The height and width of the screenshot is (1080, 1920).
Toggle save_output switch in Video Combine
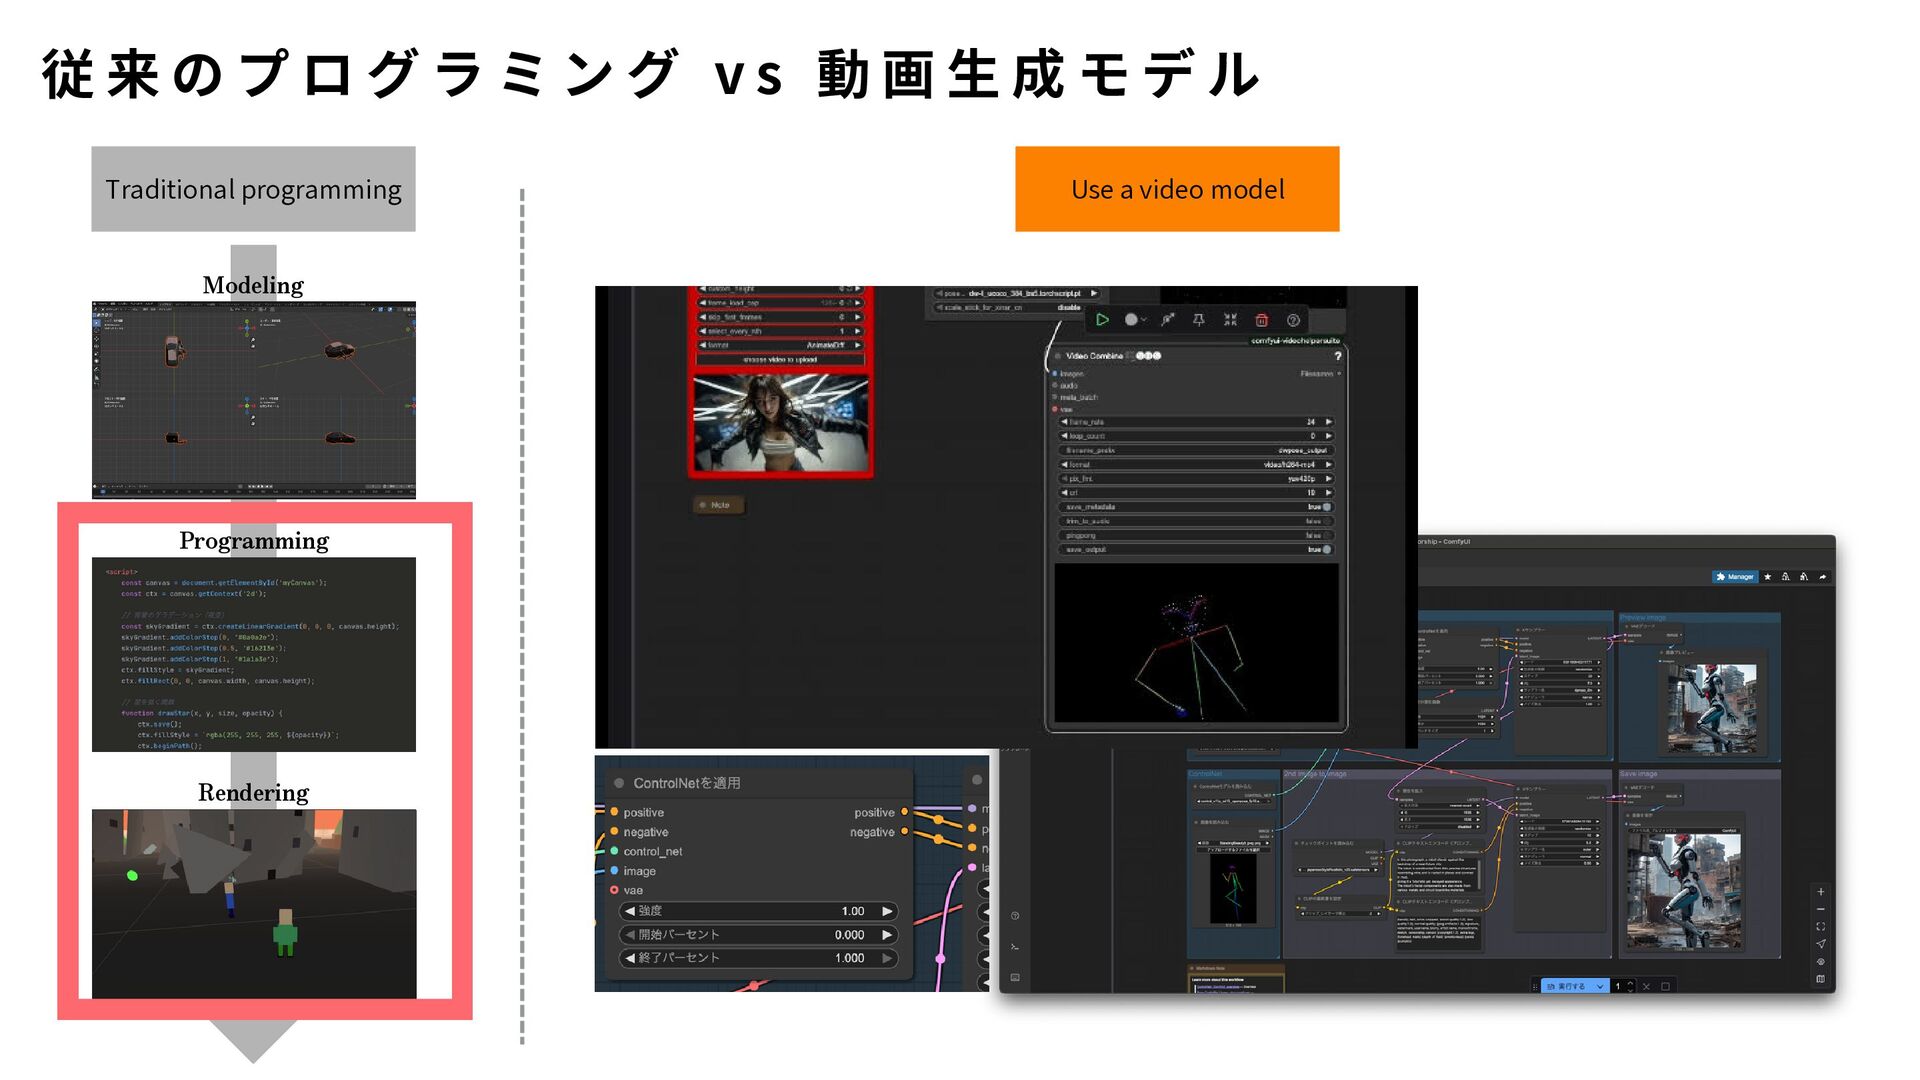(x=1326, y=550)
